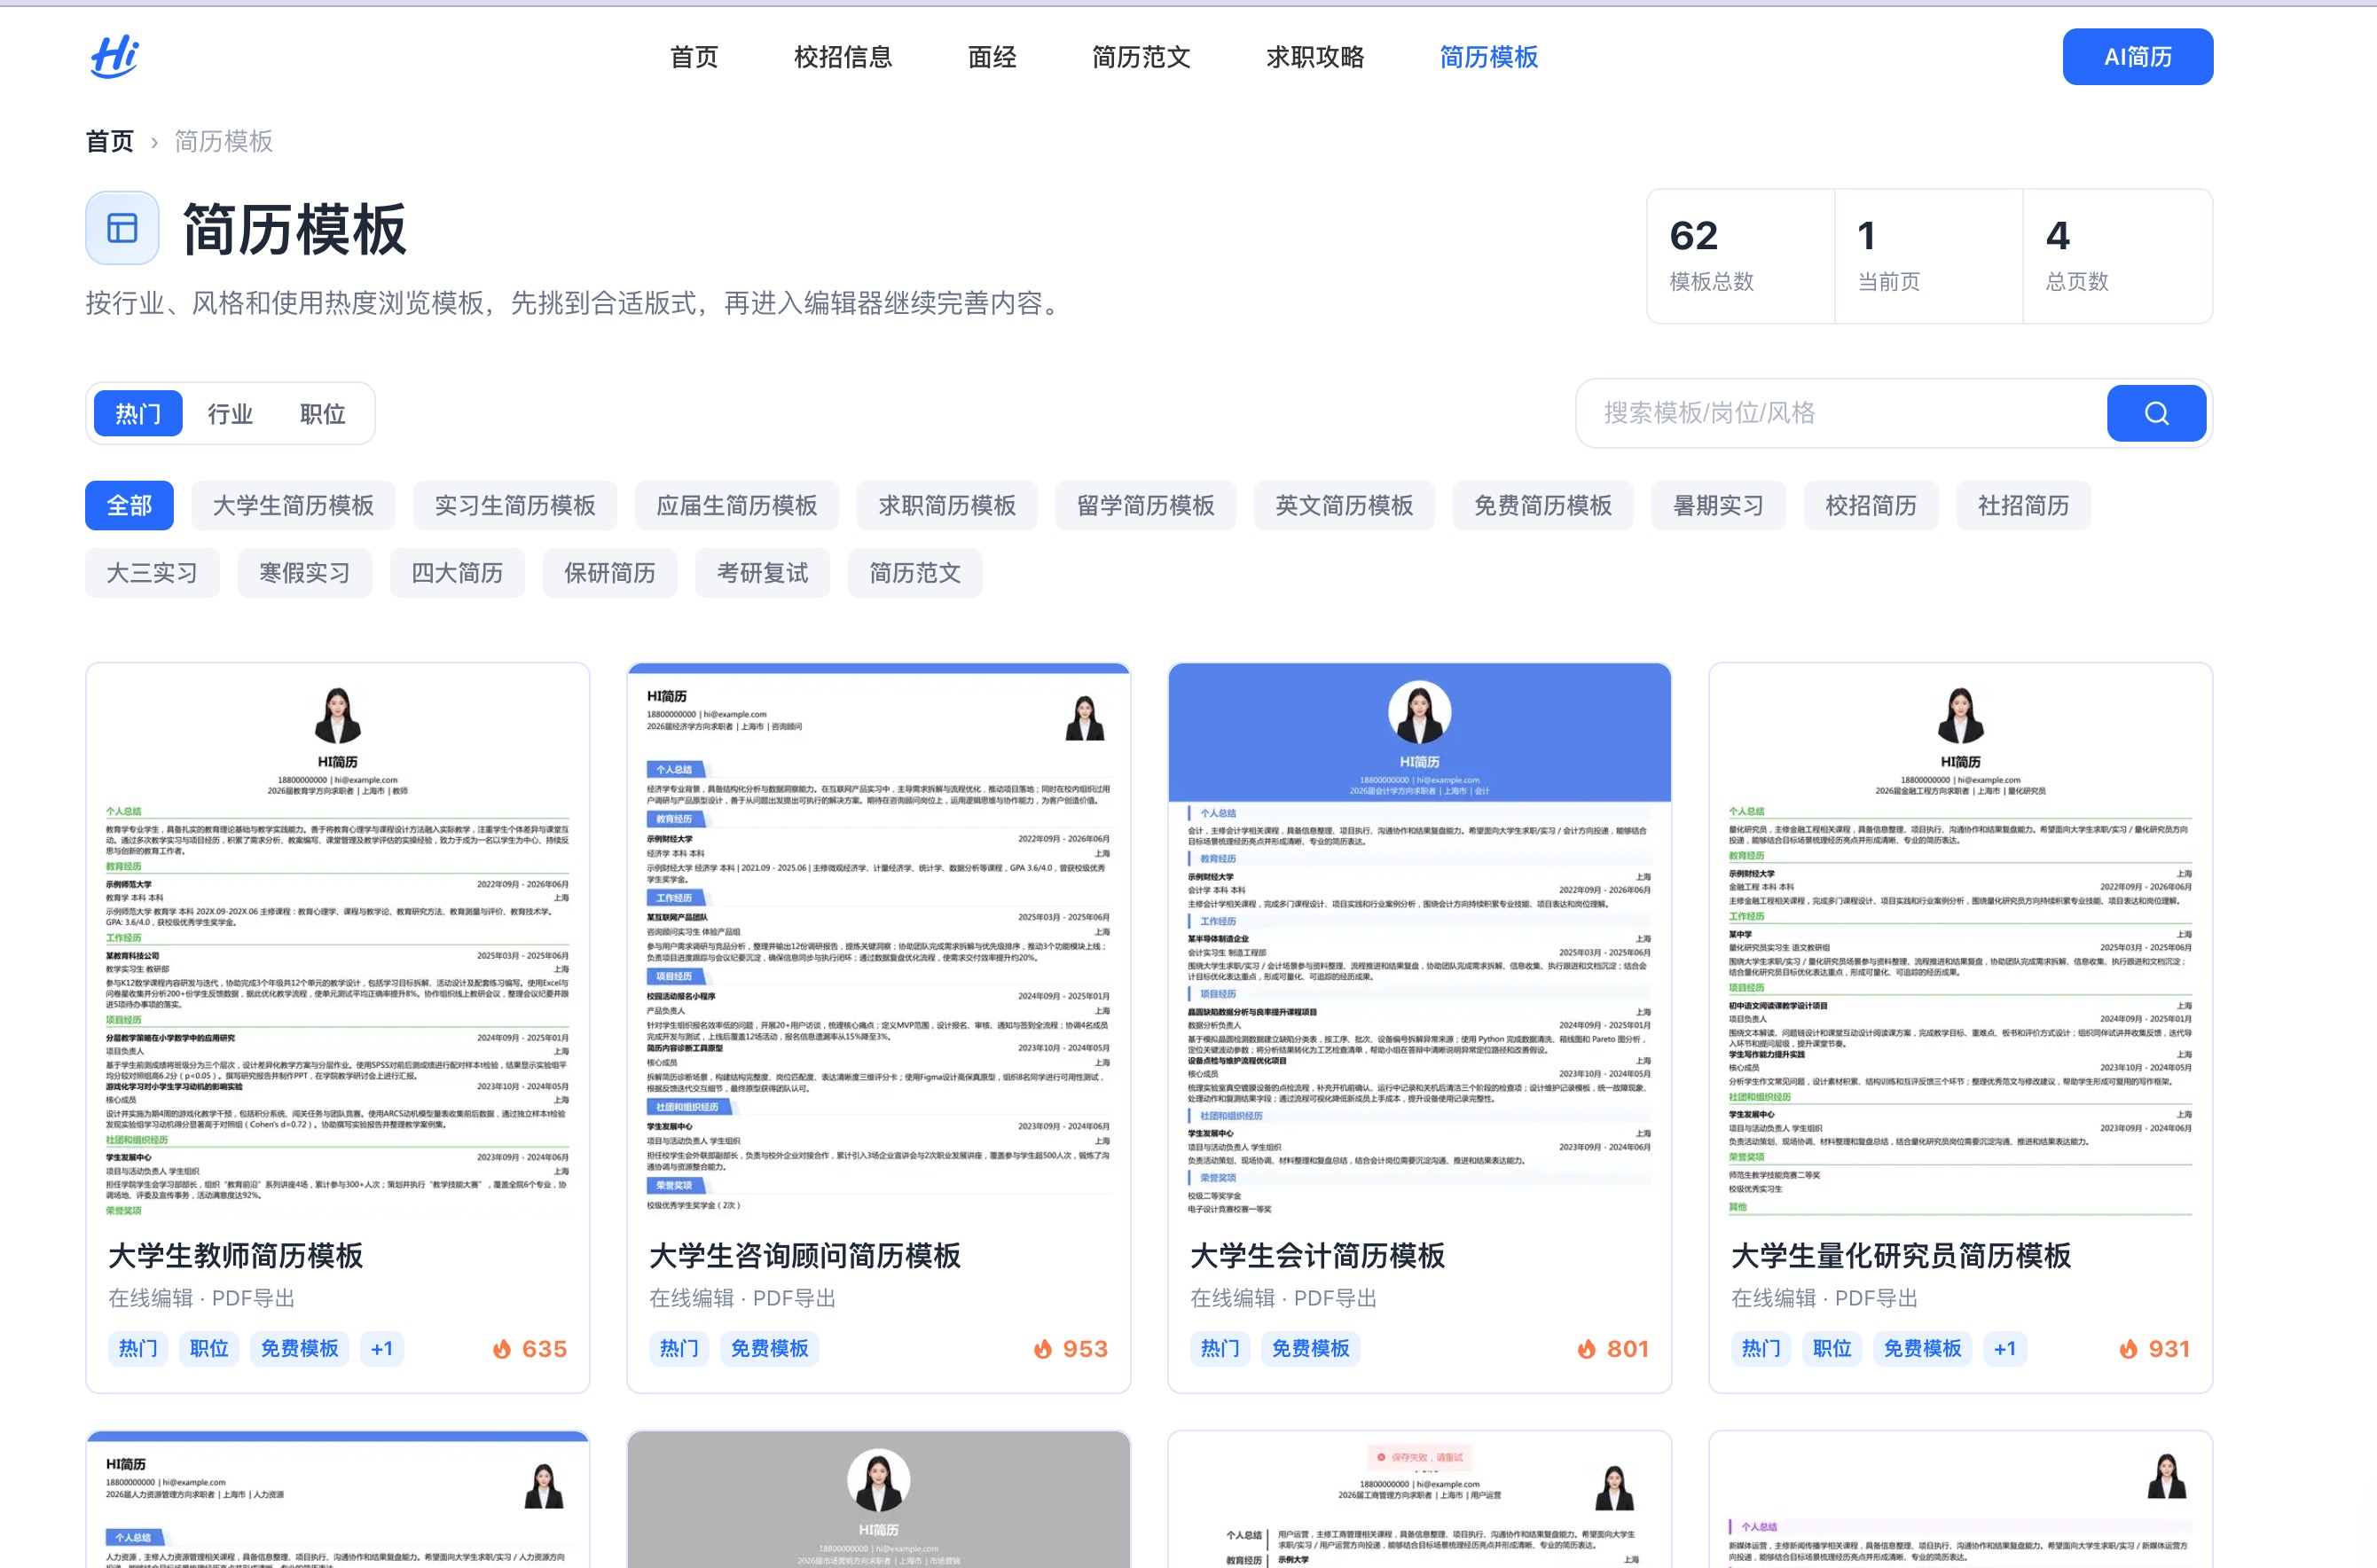This screenshot has width=2377, height=1568.
Task: Click the 大学生教师简历模板 title
Action: pyautogui.click(x=236, y=1255)
